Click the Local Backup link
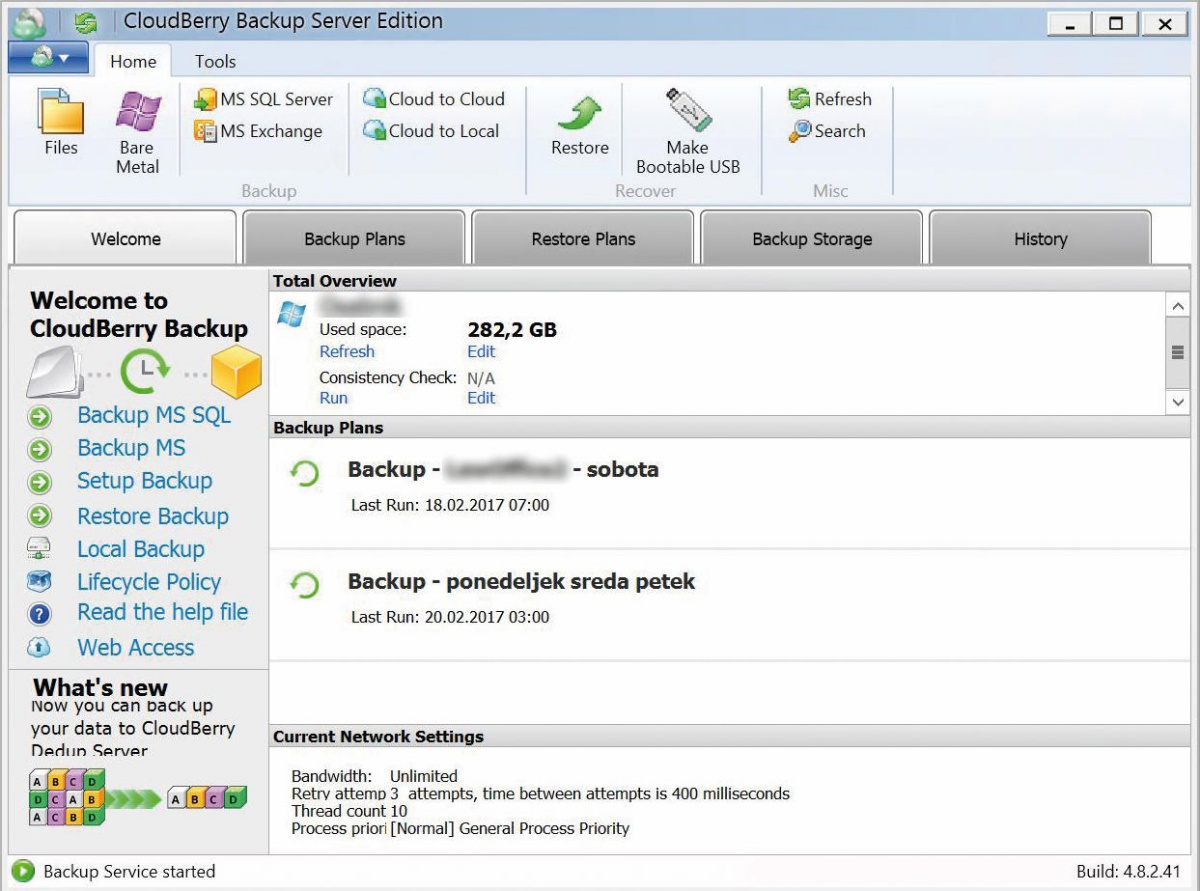 pyautogui.click(x=141, y=549)
